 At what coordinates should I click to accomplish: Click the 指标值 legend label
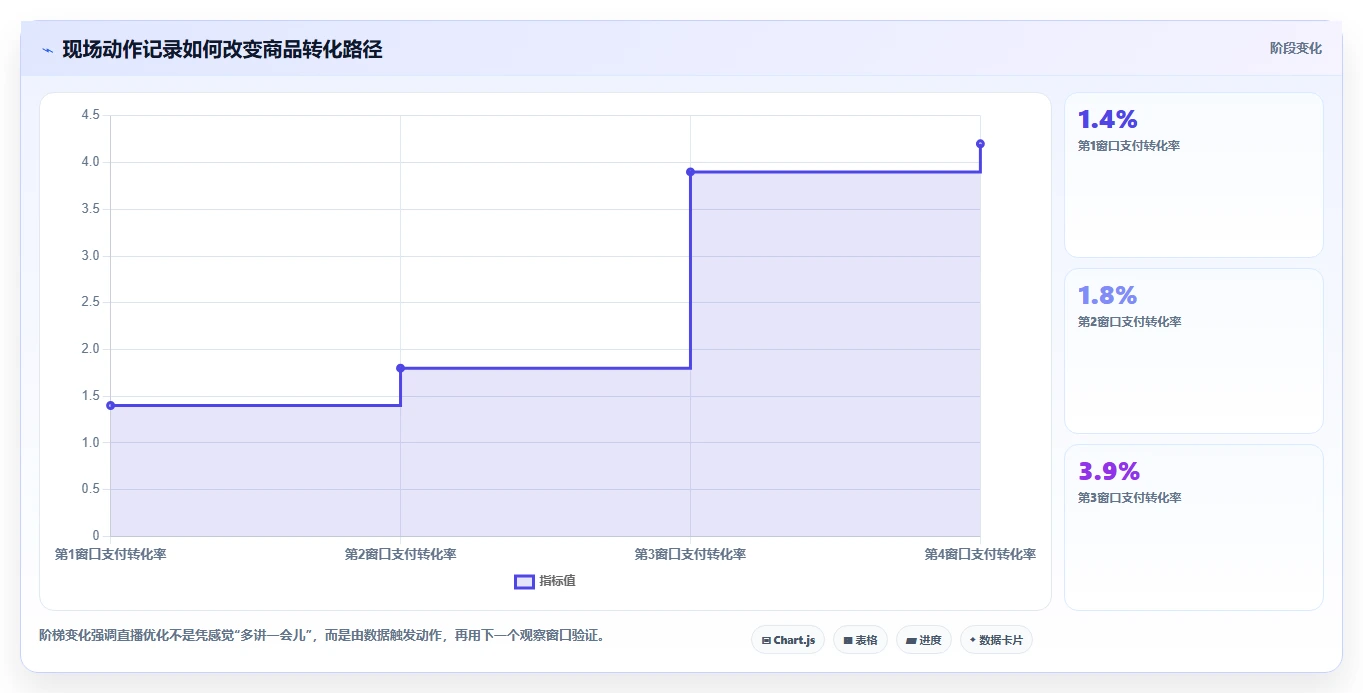557,581
